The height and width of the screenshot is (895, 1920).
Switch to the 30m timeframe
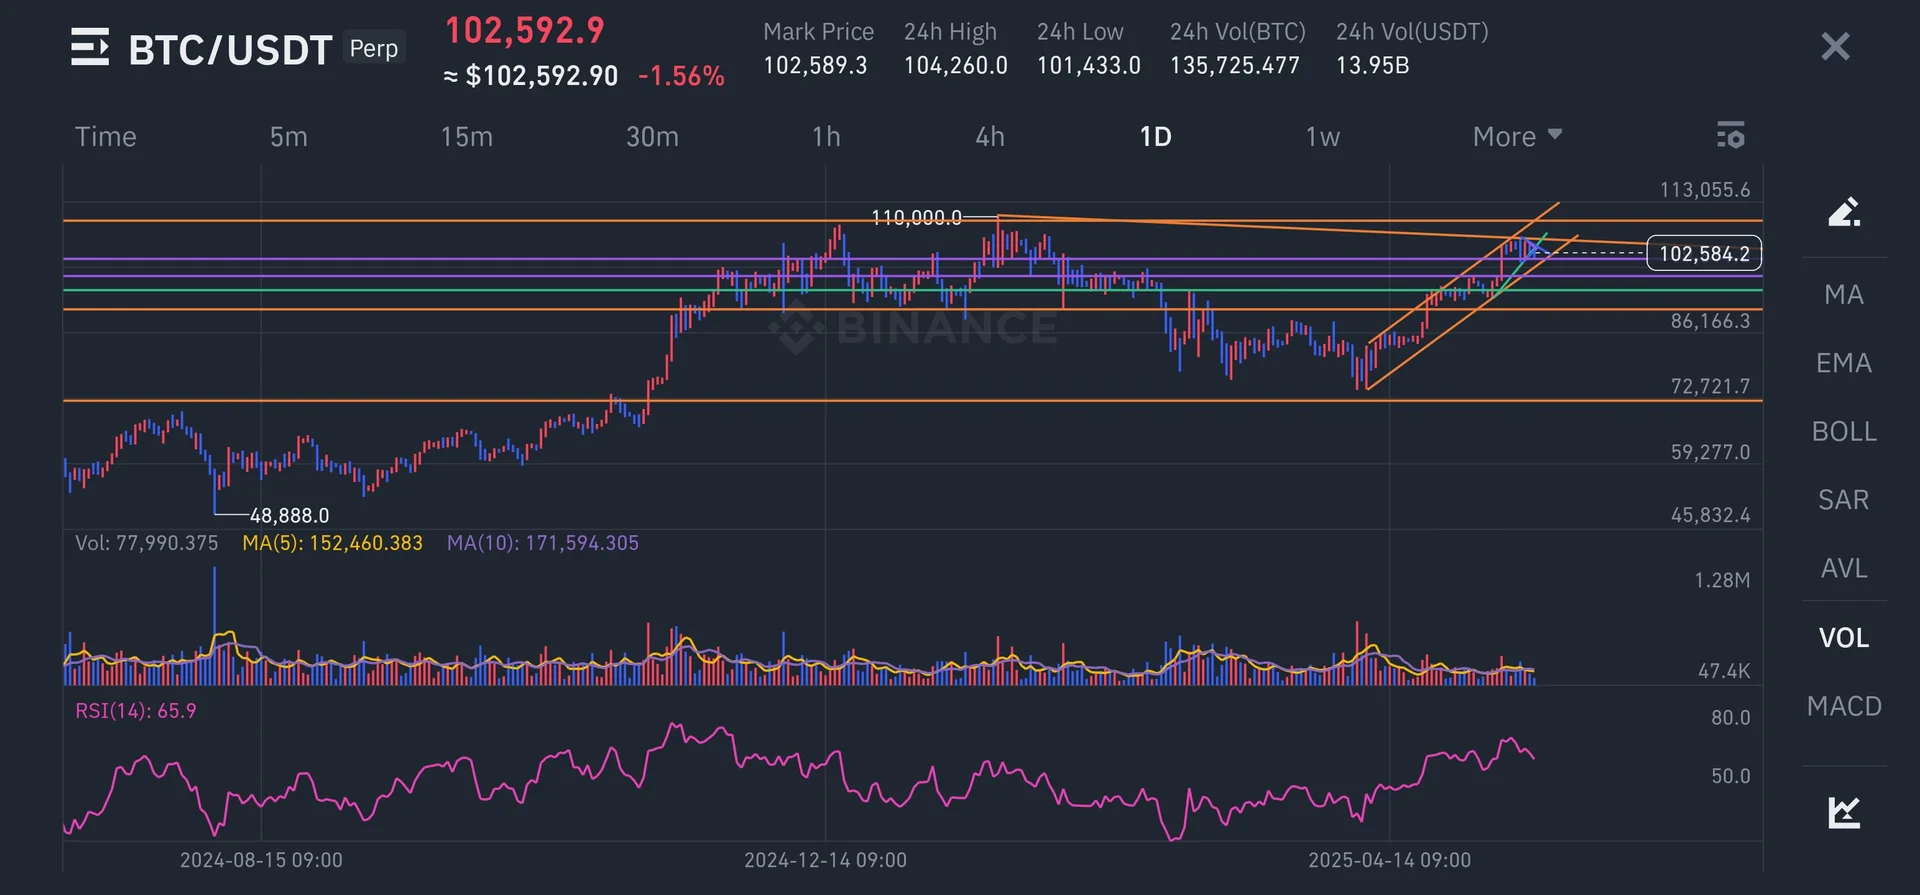click(652, 136)
